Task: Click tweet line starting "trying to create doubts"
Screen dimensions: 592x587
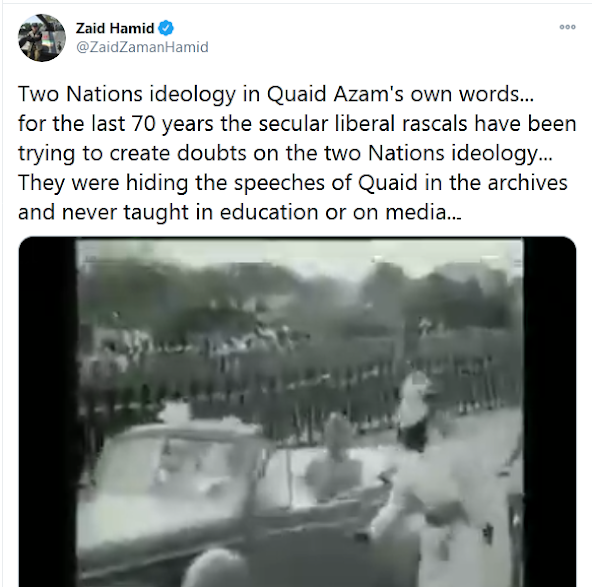Action: (x=285, y=153)
